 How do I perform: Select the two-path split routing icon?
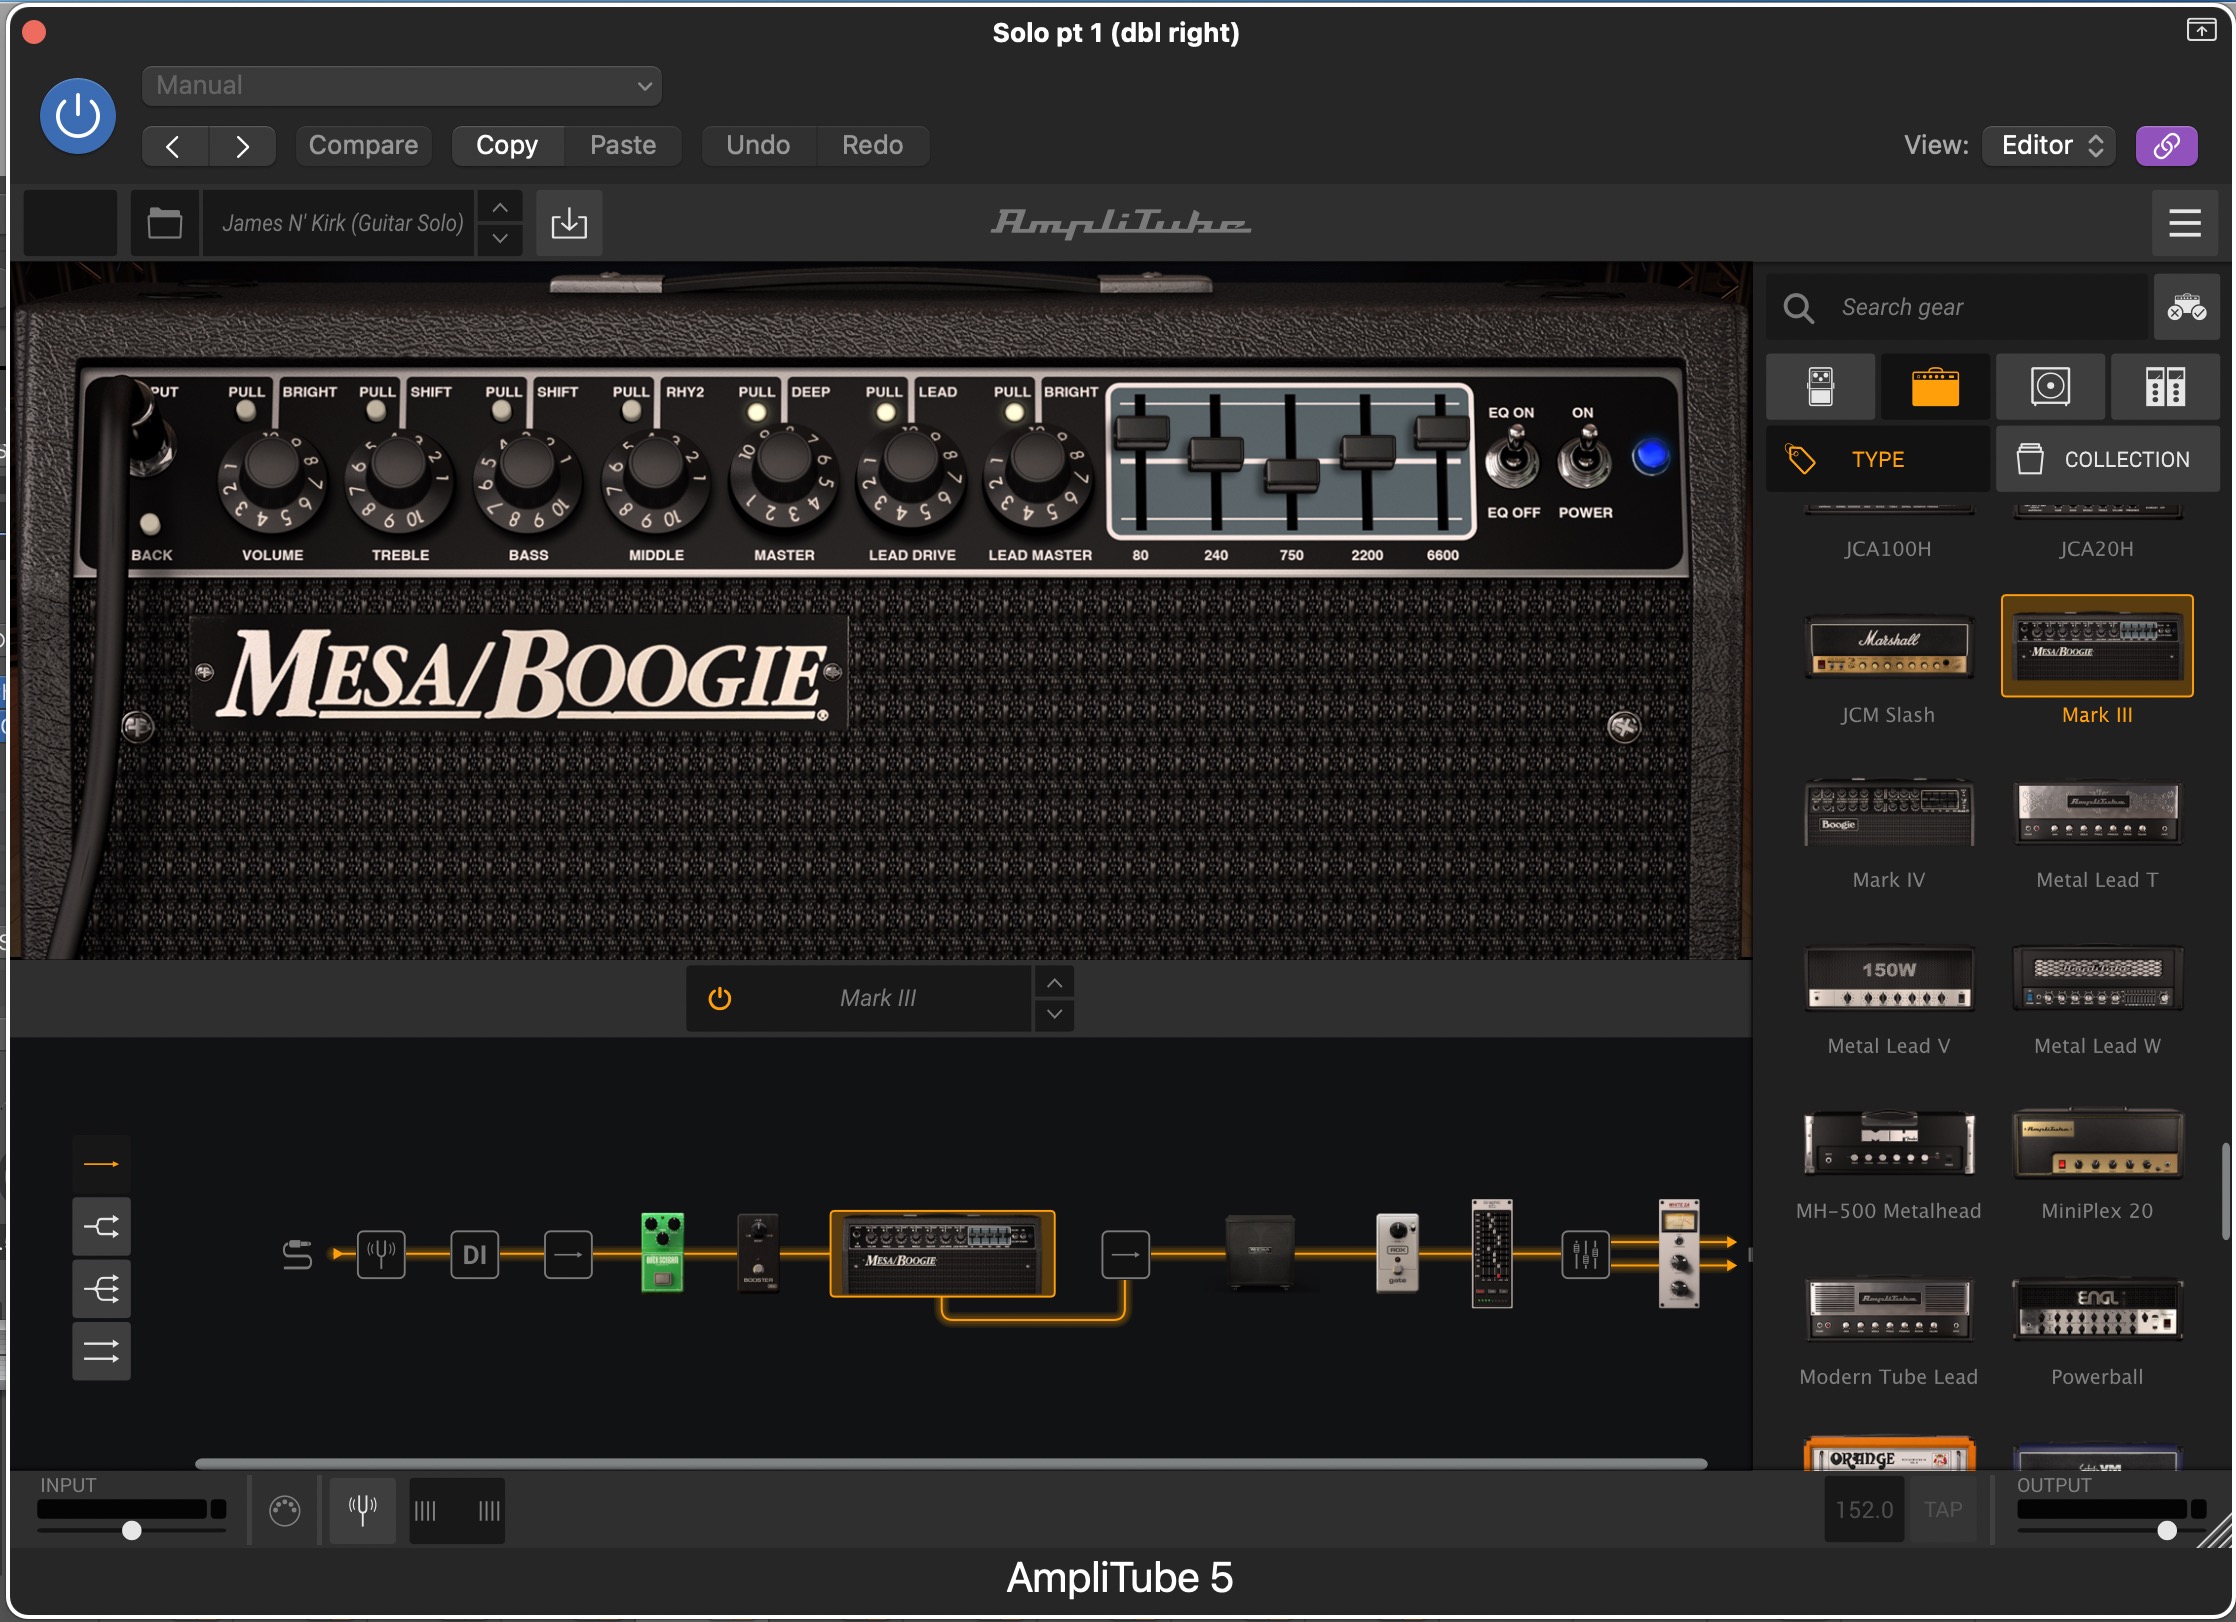pos(101,1226)
